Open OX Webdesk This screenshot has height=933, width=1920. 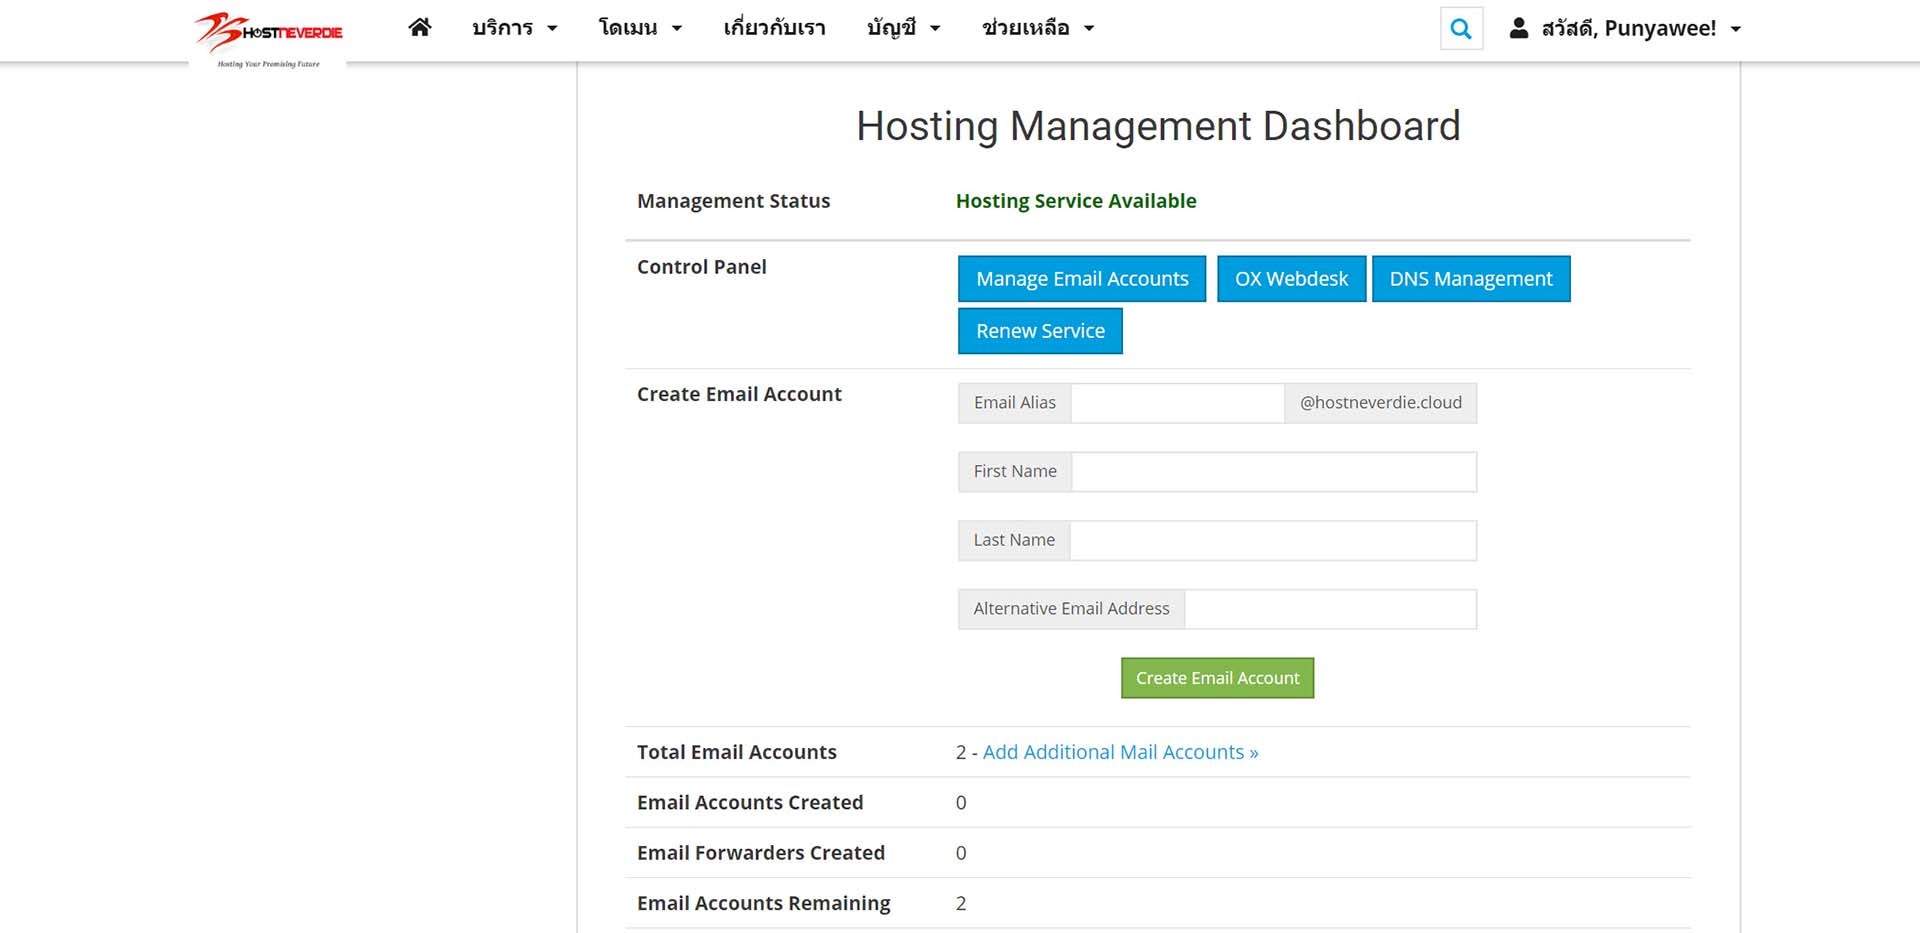click(x=1291, y=279)
